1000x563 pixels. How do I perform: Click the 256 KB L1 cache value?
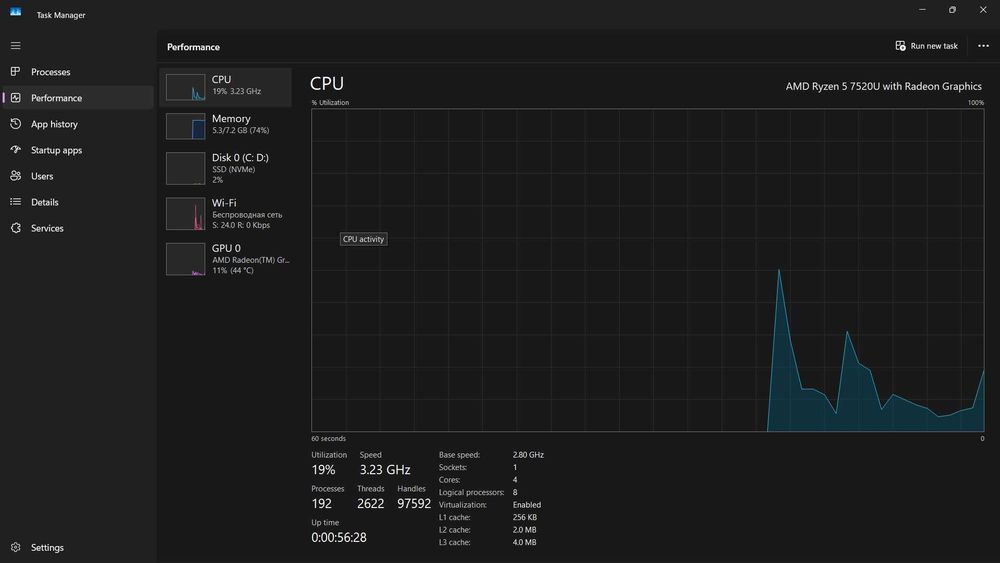[x=525, y=517]
